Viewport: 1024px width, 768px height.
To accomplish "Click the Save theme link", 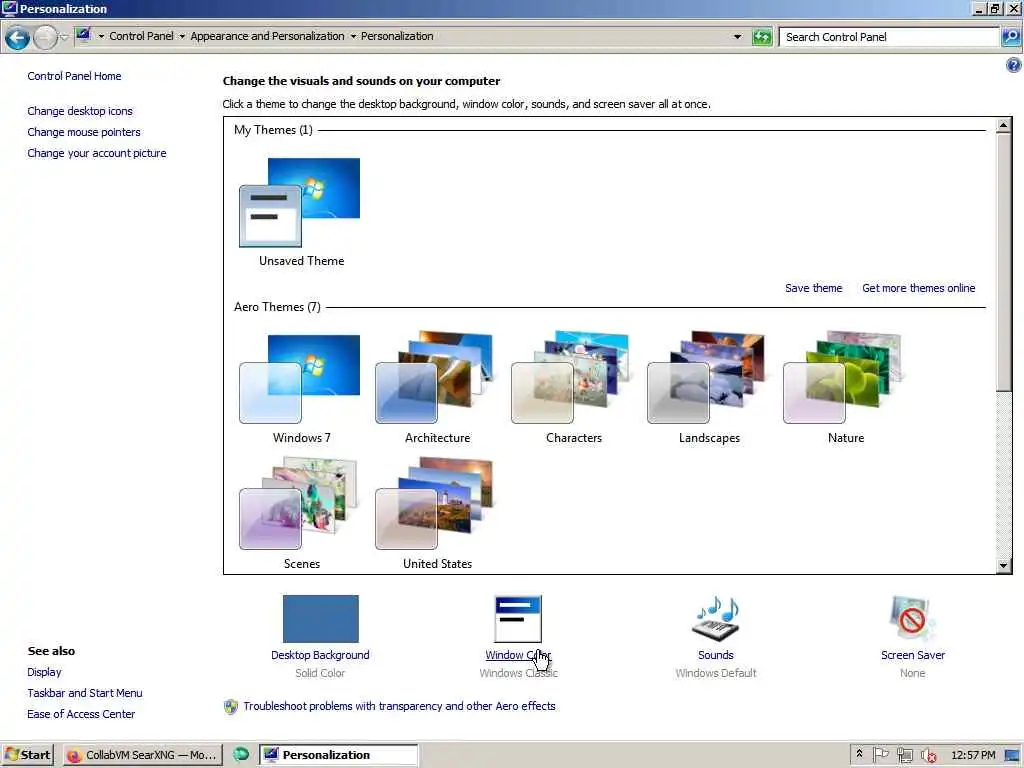I will [813, 288].
